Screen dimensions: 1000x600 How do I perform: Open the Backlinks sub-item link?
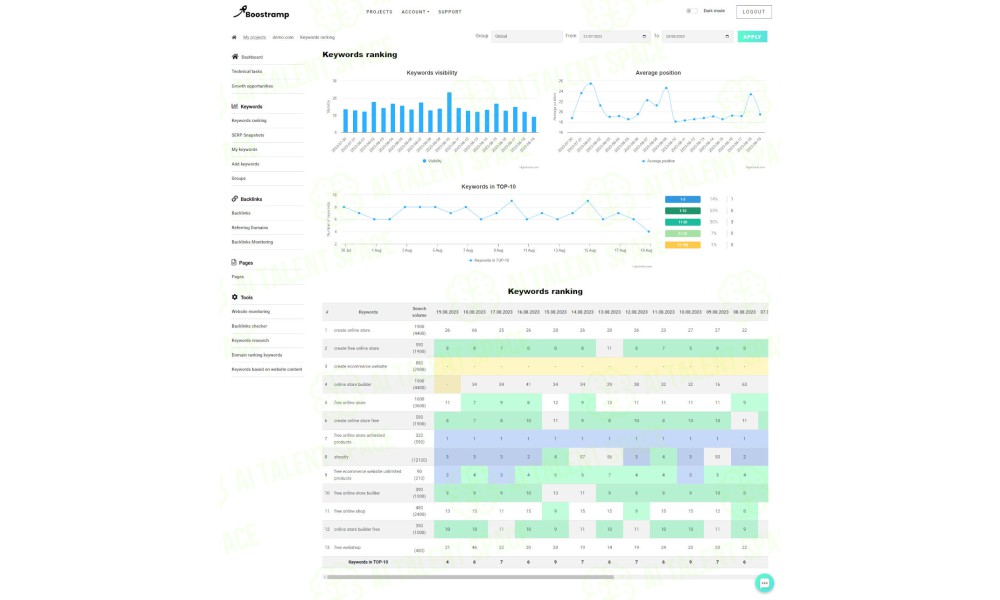pyautogui.click(x=241, y=213)
